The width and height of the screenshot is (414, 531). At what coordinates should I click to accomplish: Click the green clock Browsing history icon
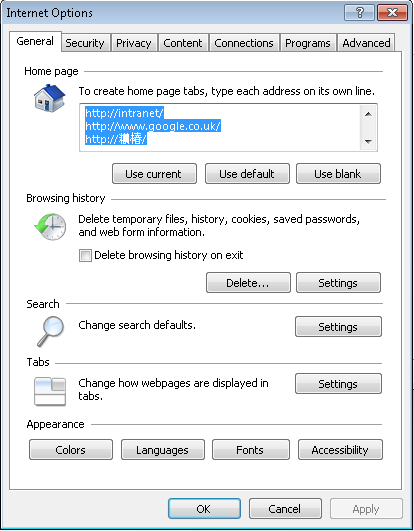(50, 227)
